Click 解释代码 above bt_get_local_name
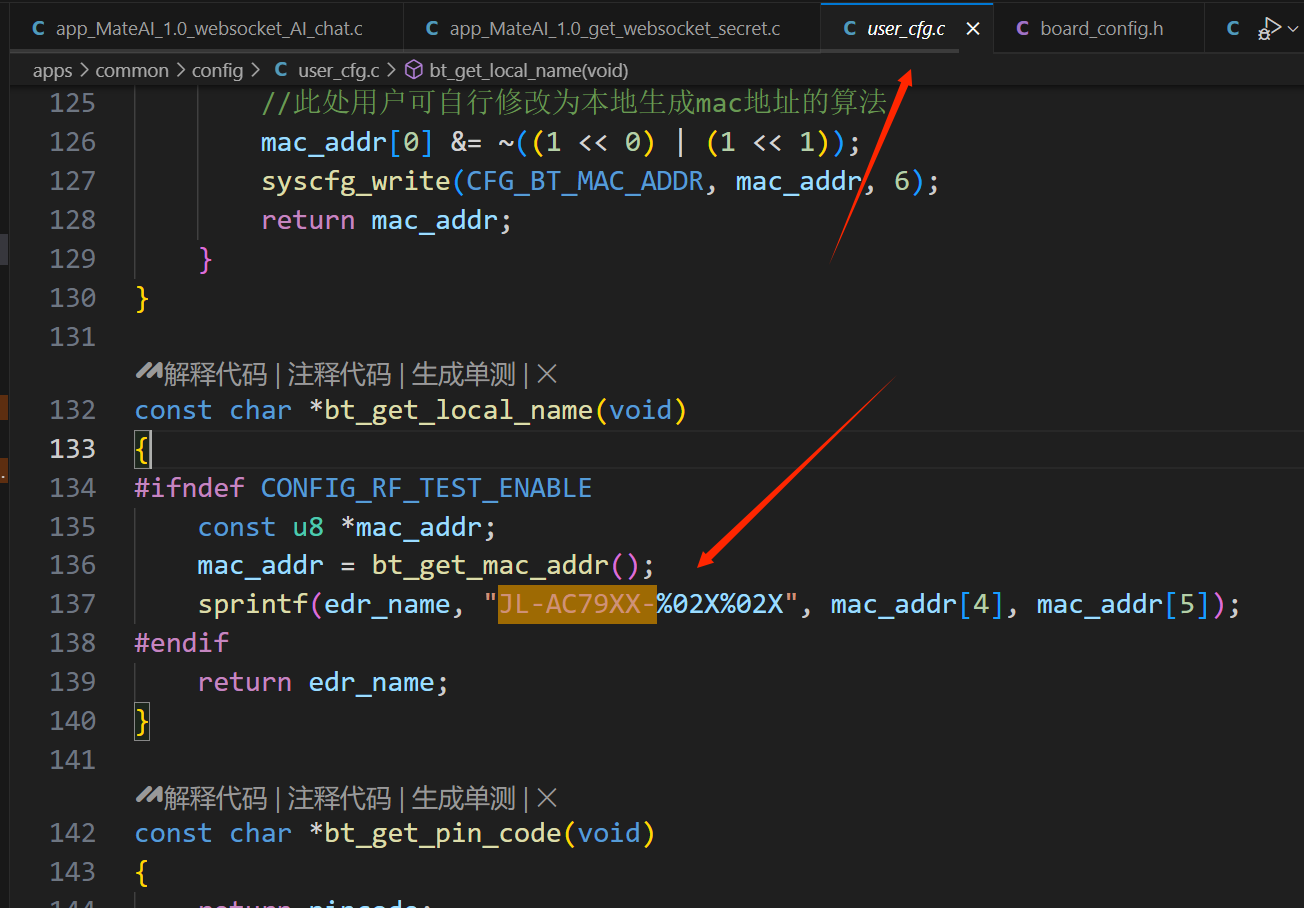This screenshot has width=1304, height=908. (215, 375)
